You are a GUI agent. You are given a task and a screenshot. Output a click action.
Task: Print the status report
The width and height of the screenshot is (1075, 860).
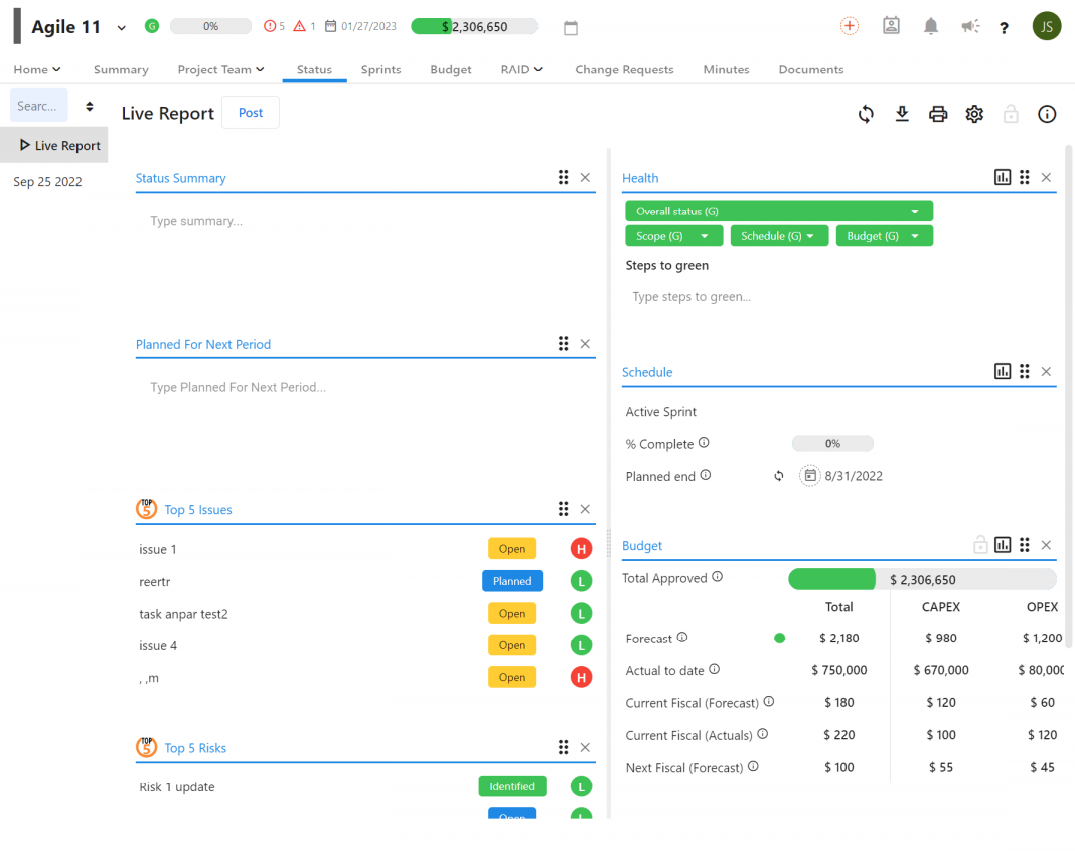[938, 114]
